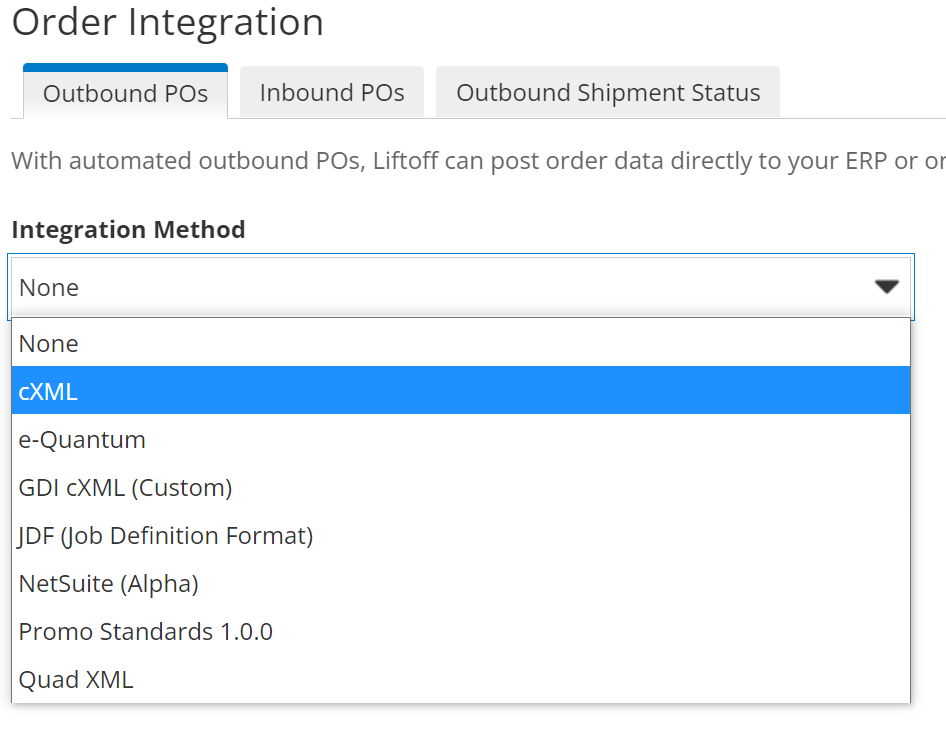Select Quad XML from the list
946x746 pixels.
[75, 679]
